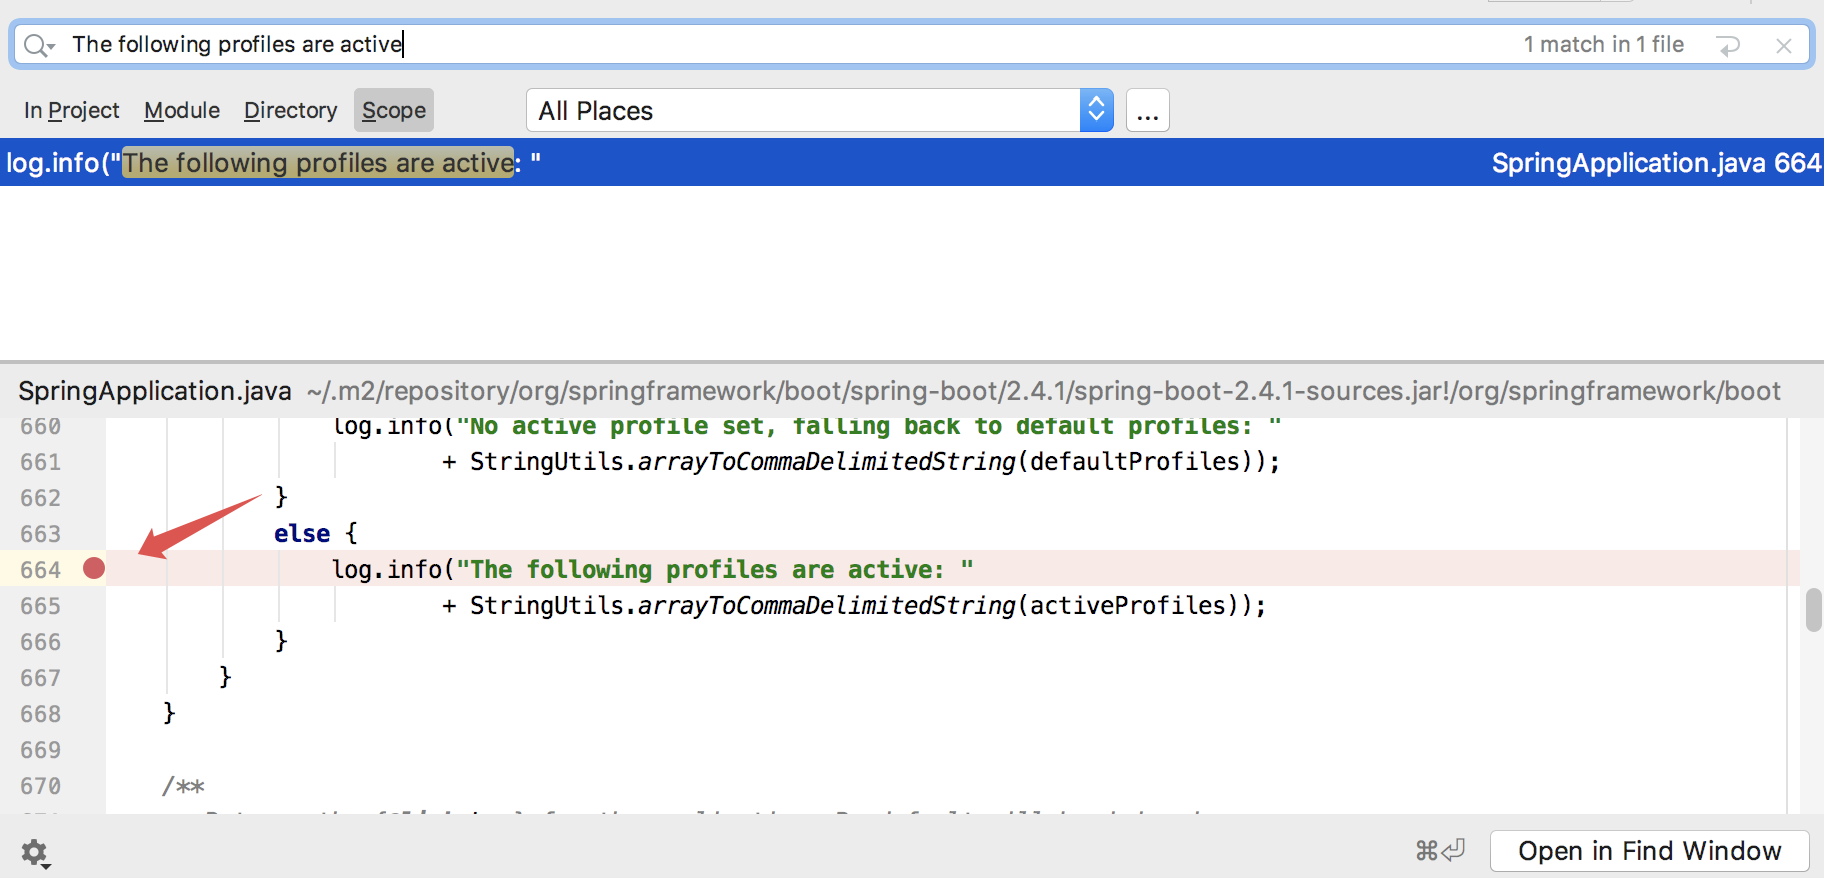Viewport: 1824px width, 878px height.
Task: Select the In Project search option
Action: 71,111
